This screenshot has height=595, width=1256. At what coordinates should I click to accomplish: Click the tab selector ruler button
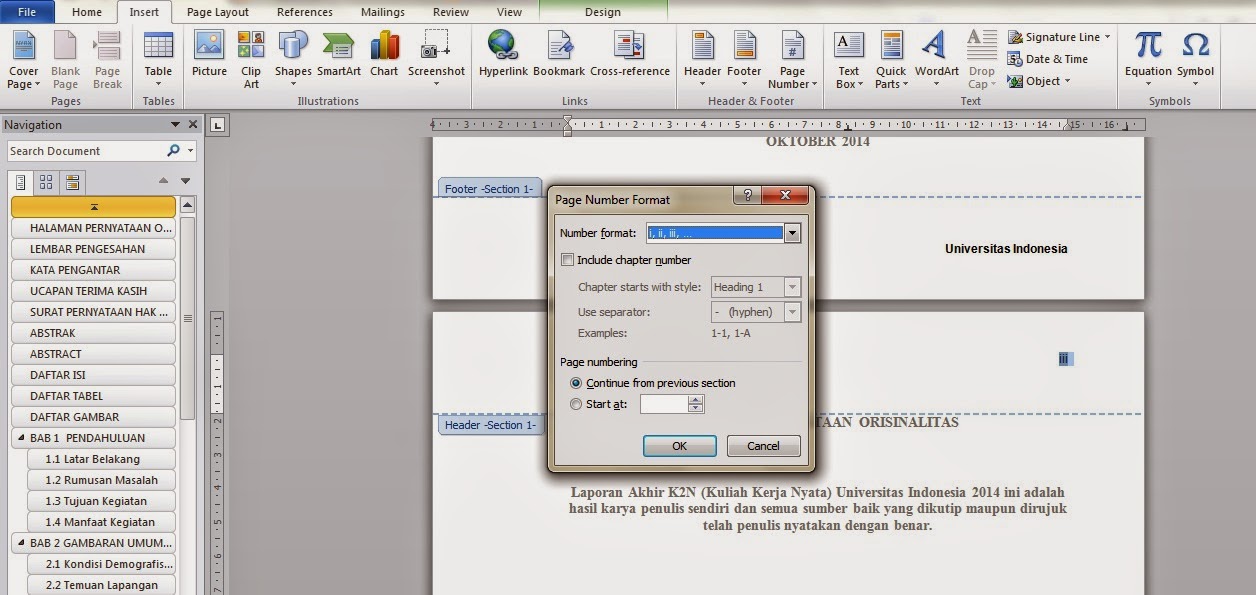pyautogui.click(x=219, y=125)
